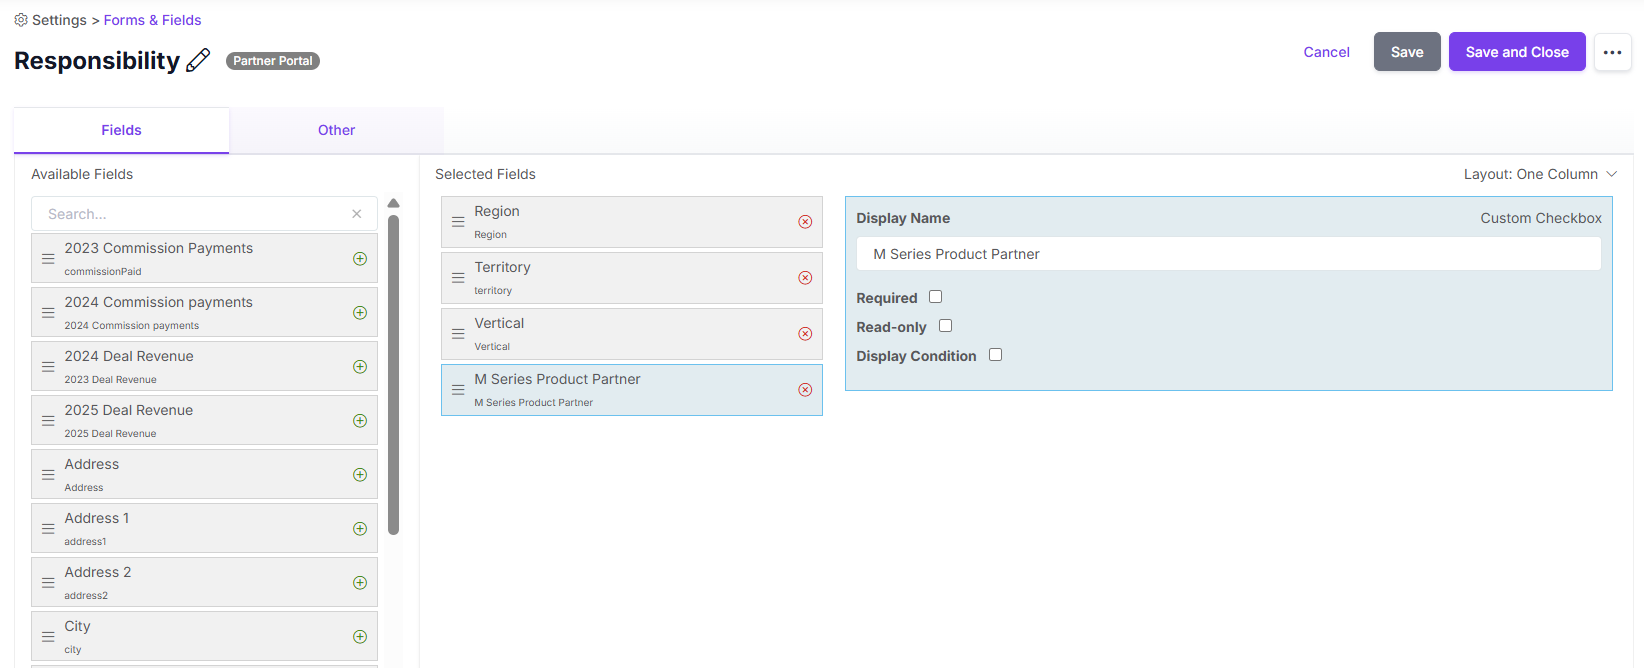Click the pencil icon to edit Responsibility title
This screenshot has width=1644, height=668.
tap(198, 60)
